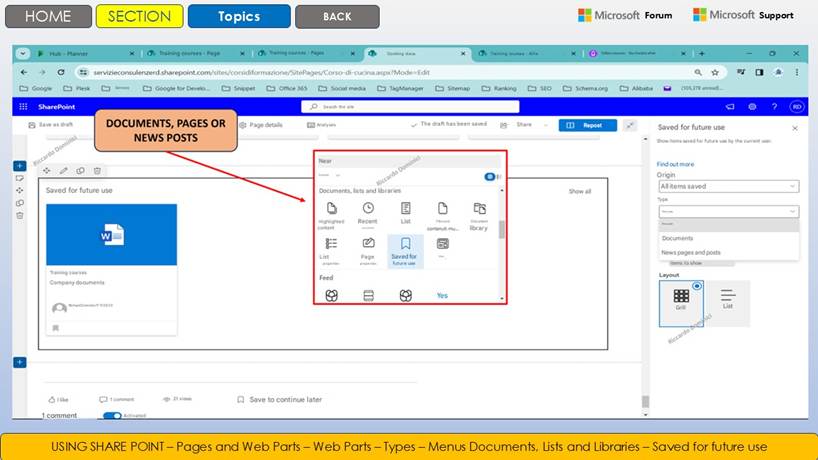Click the BACK navigation button
The width and height of the screenshot is (818, 460).
pyautogui.click(x=337, y=16)
